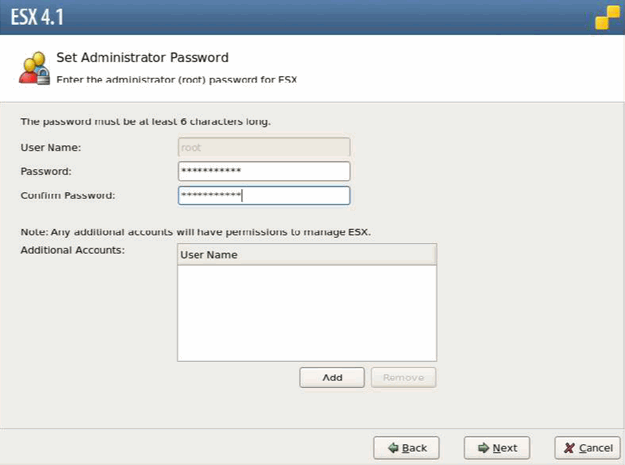Click the User Name: label
The width and height of the screenshot is (625, 465).
(x=50, y=148)
